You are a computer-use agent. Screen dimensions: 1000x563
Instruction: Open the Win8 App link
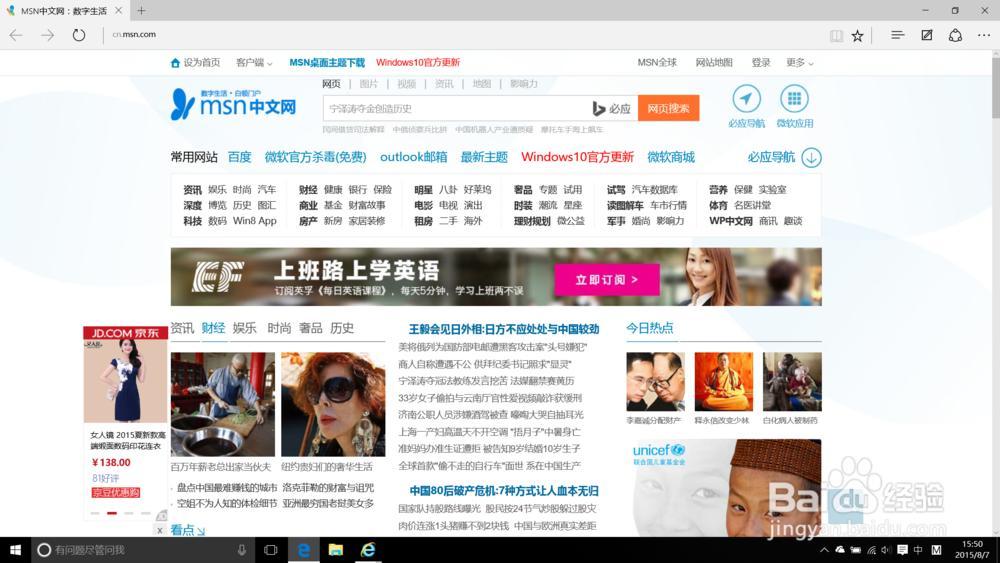pyautogui.click(x=254, y=221)
